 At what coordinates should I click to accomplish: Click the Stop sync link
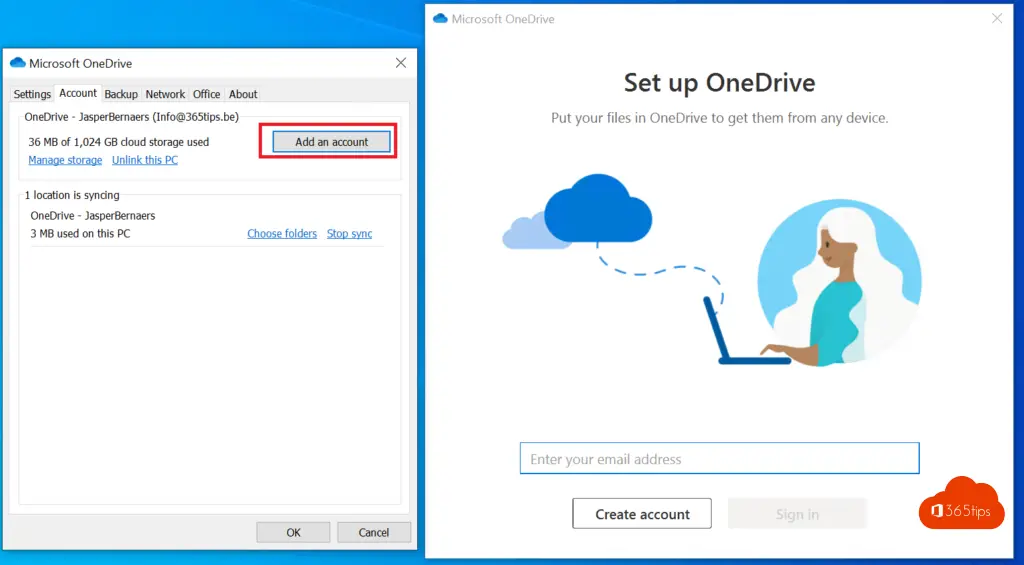click(x=349, y=233)
